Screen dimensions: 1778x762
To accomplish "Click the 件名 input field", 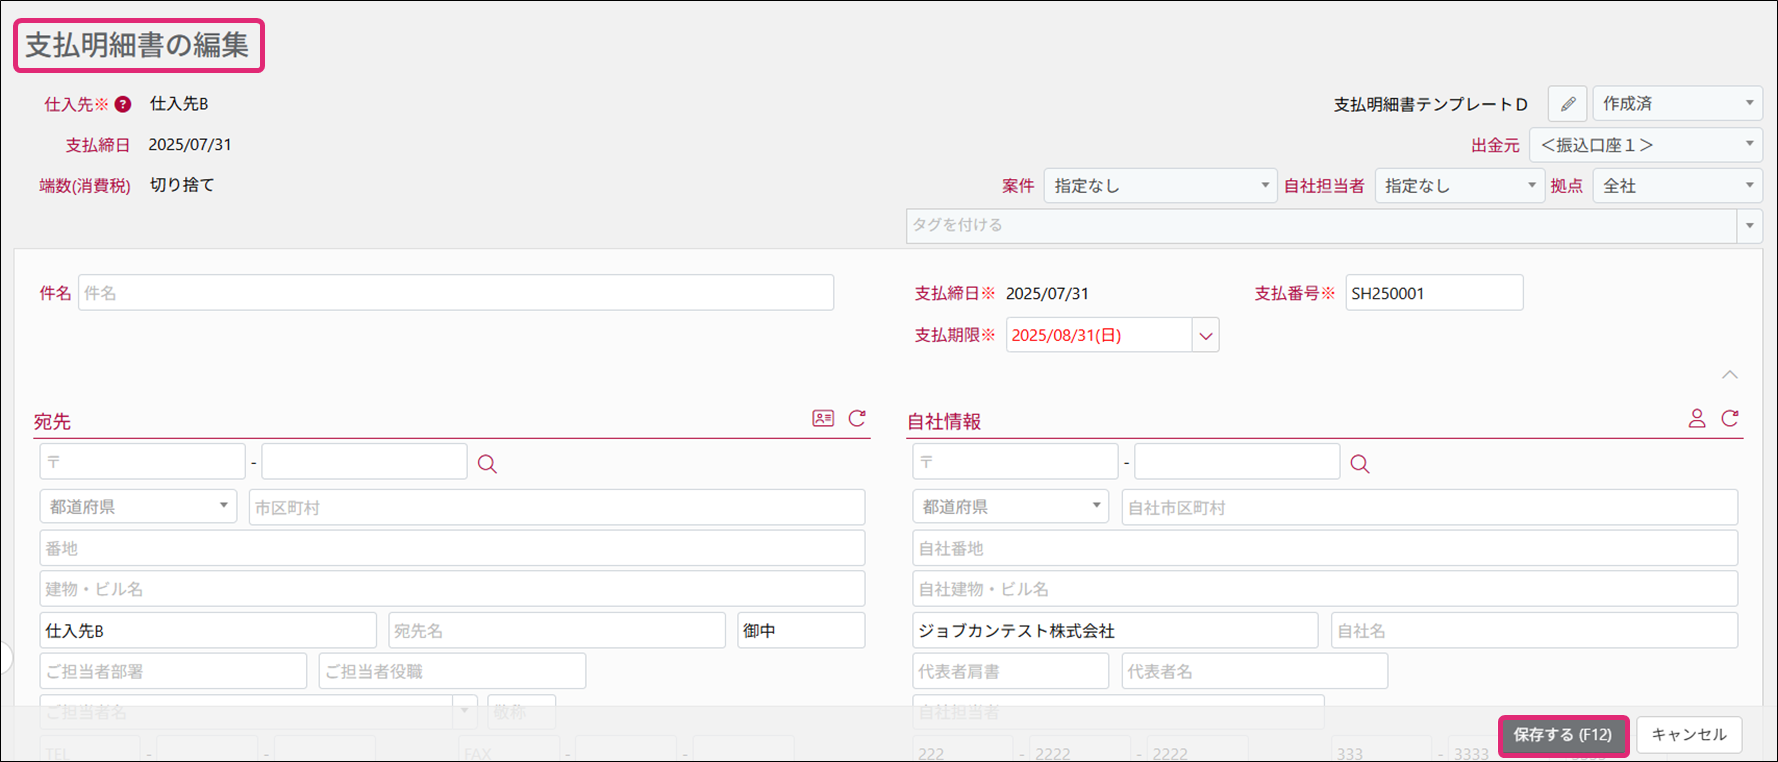I will (x=455, y=293).
